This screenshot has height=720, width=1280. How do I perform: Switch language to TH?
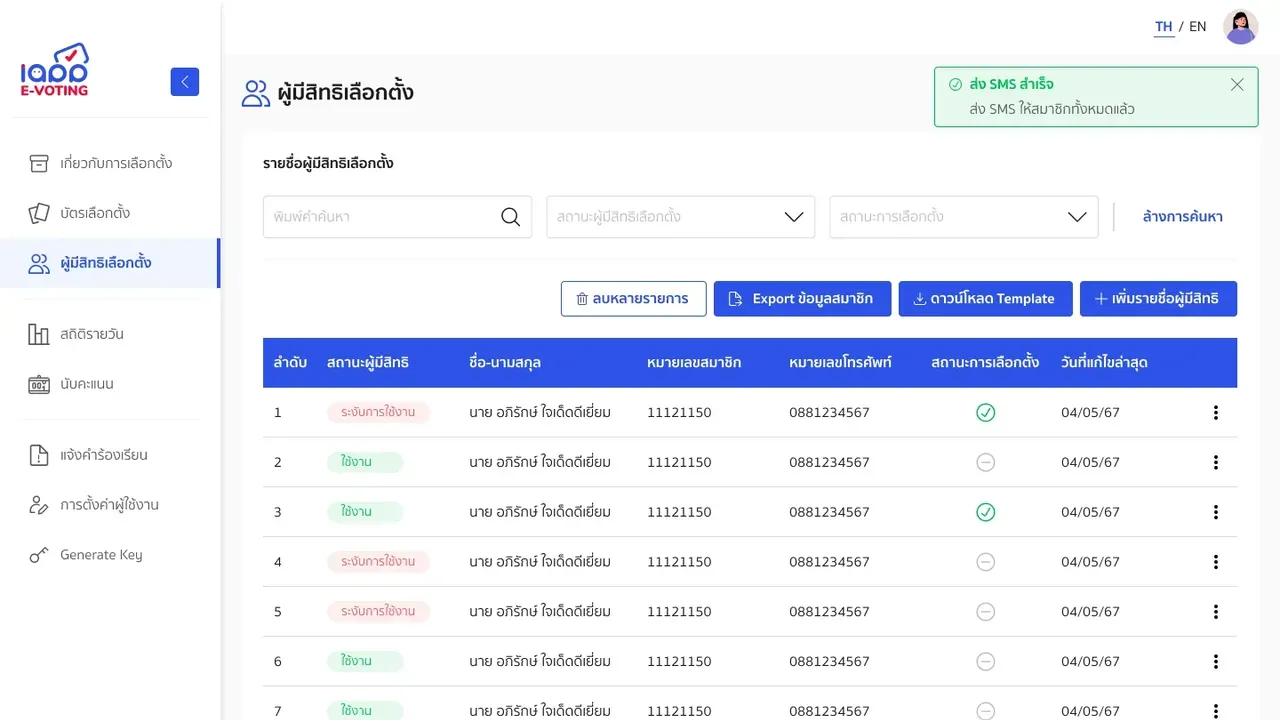(x=1164, y=27)
